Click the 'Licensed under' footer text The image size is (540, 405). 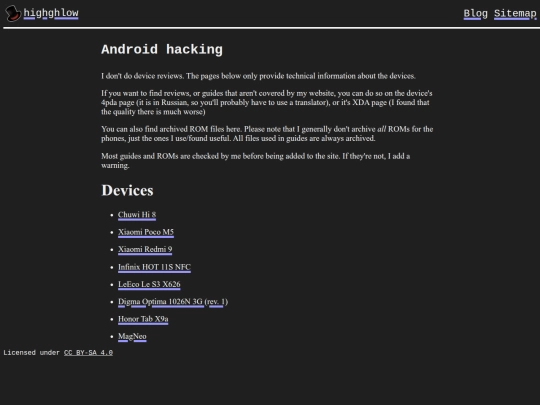[31, 353]
